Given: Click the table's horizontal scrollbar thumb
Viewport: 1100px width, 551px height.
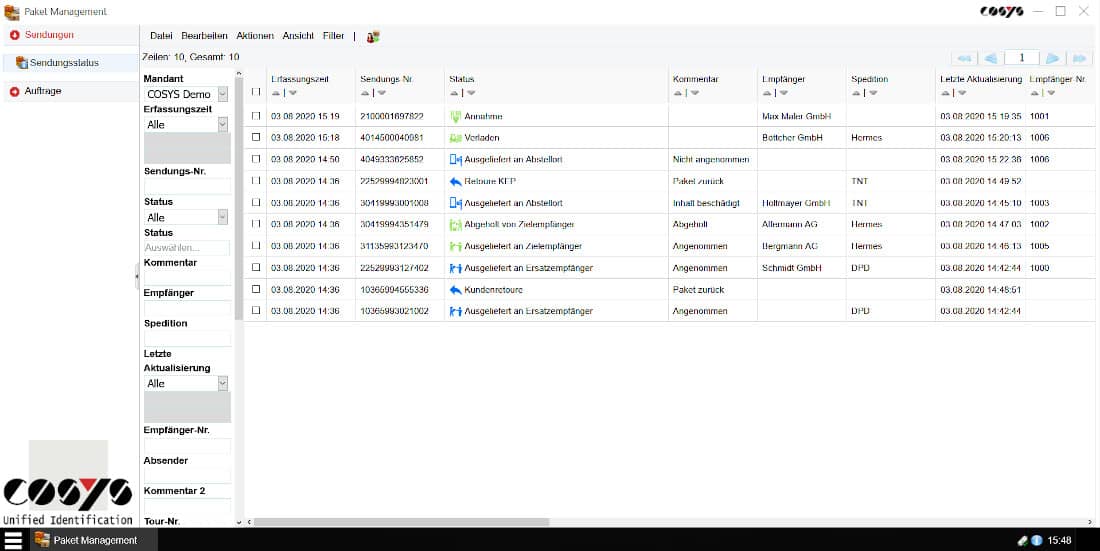Looking at the screenshot, I should pyautogui.click(x=401, y=522).
